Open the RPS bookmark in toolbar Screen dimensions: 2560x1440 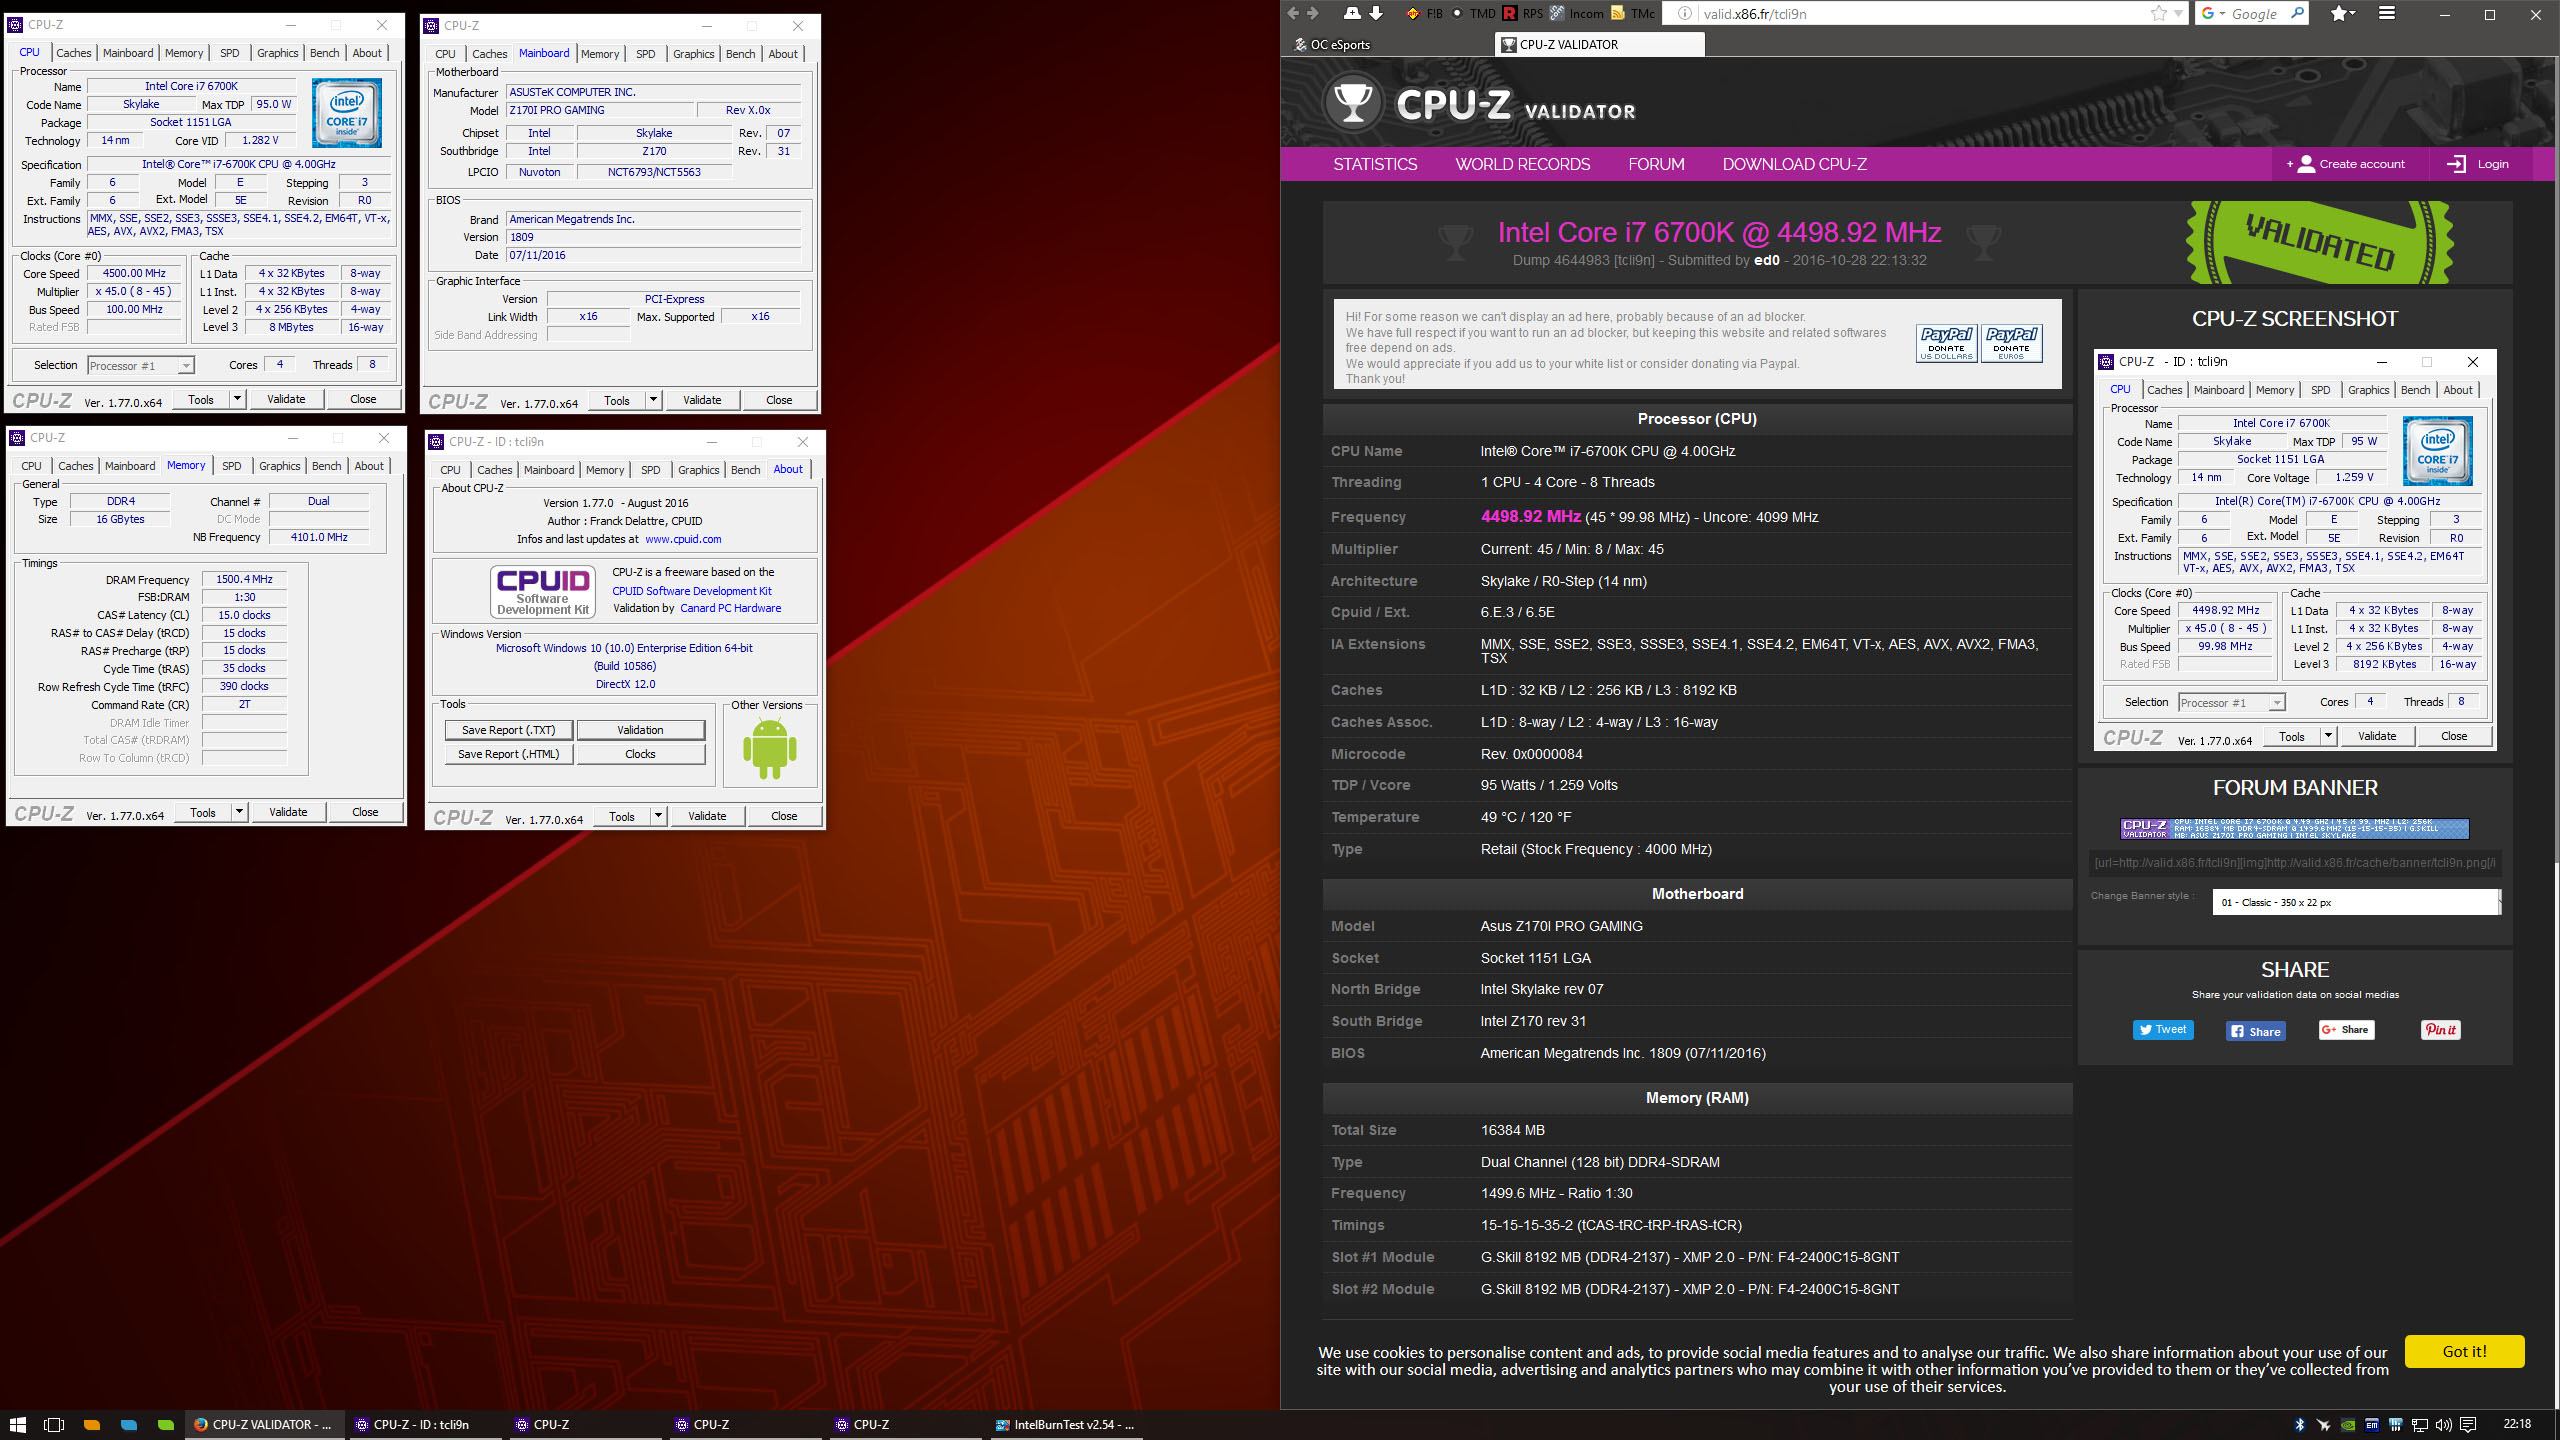coord(1523,13)
